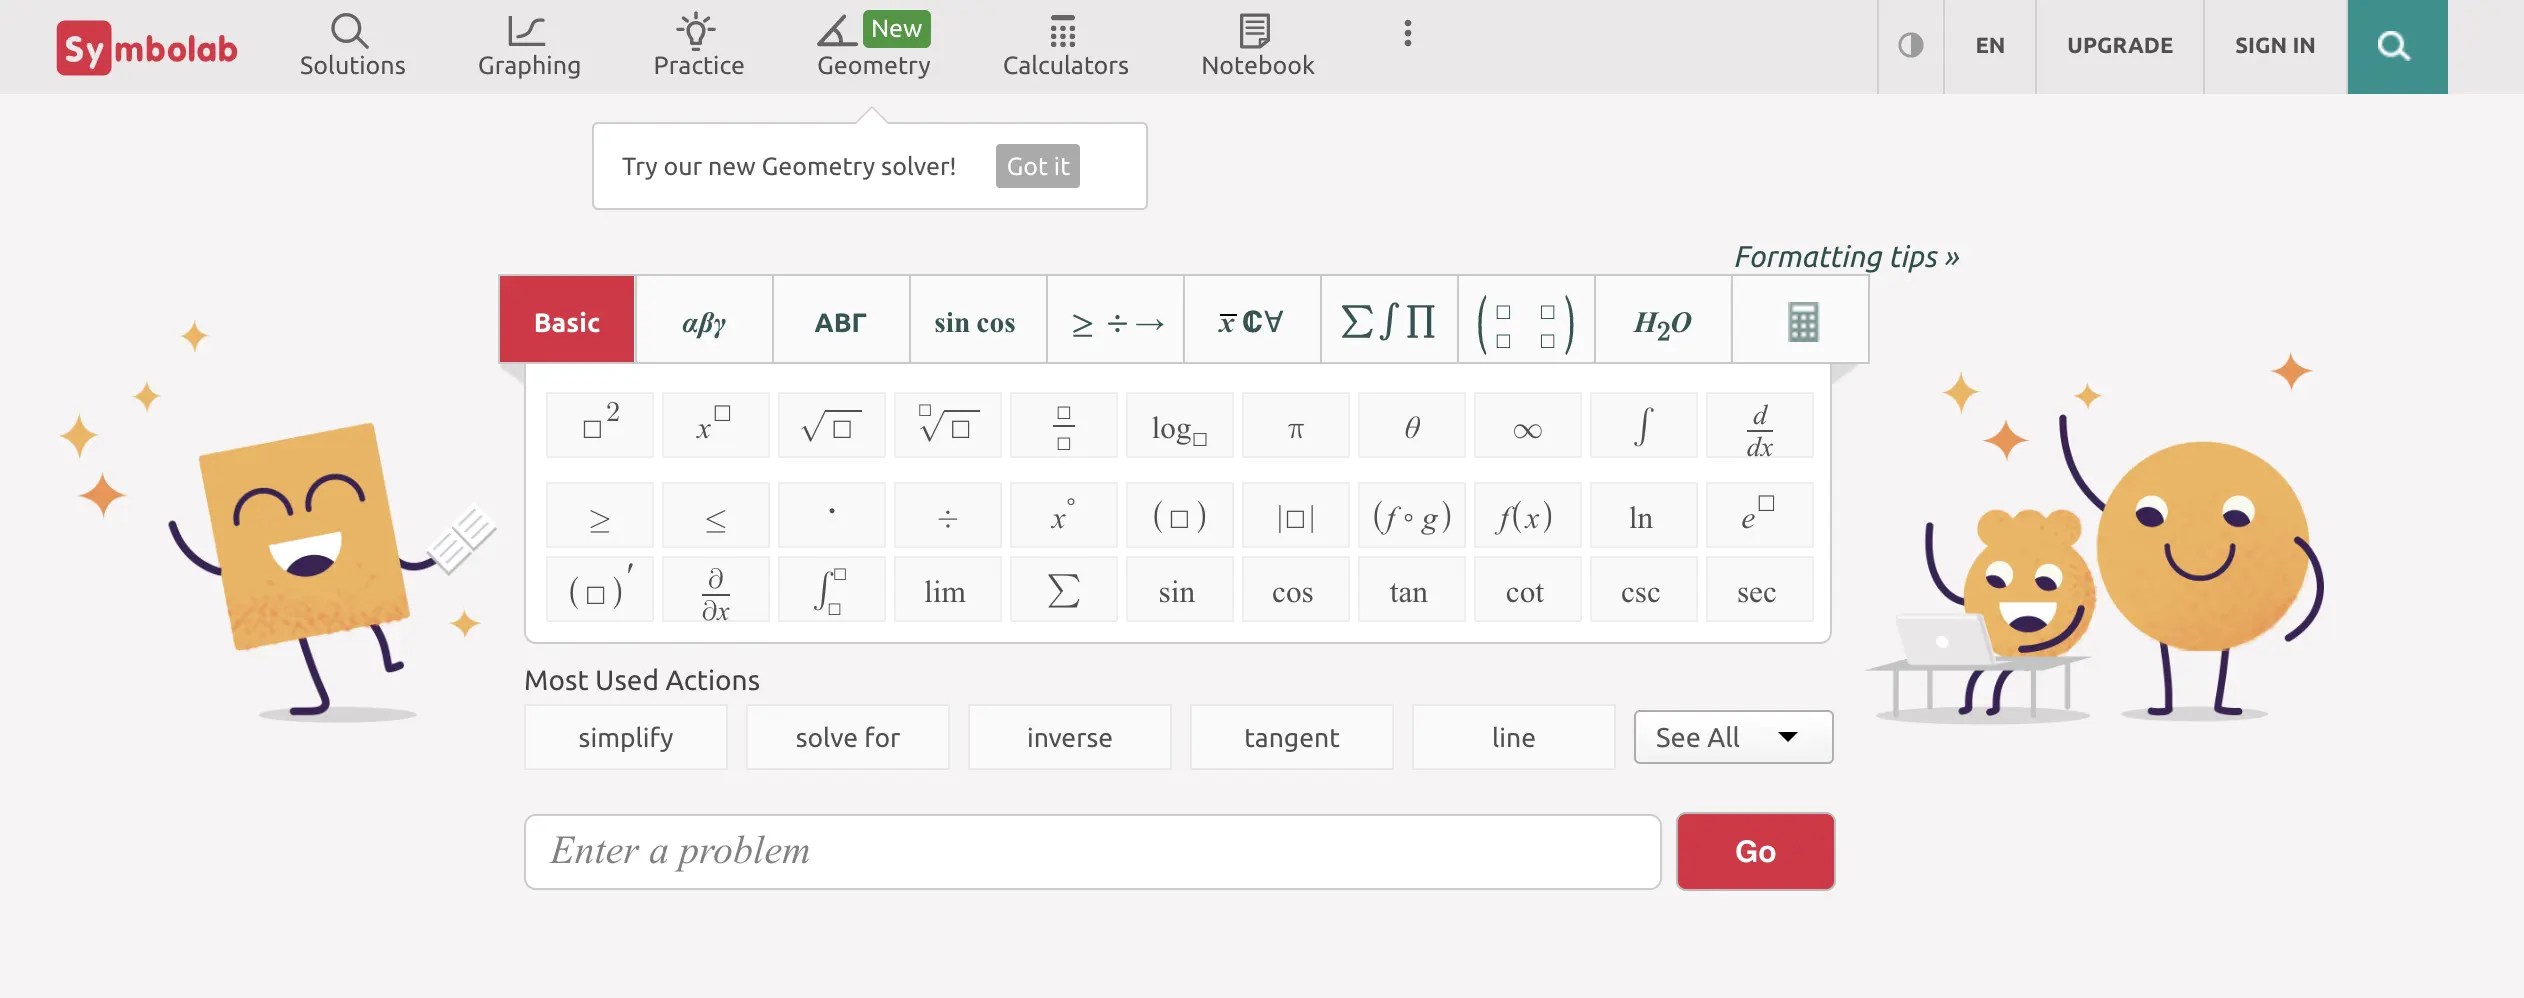Insert the infinity symbol
2524x998 pixels.
coord(1526,425)
